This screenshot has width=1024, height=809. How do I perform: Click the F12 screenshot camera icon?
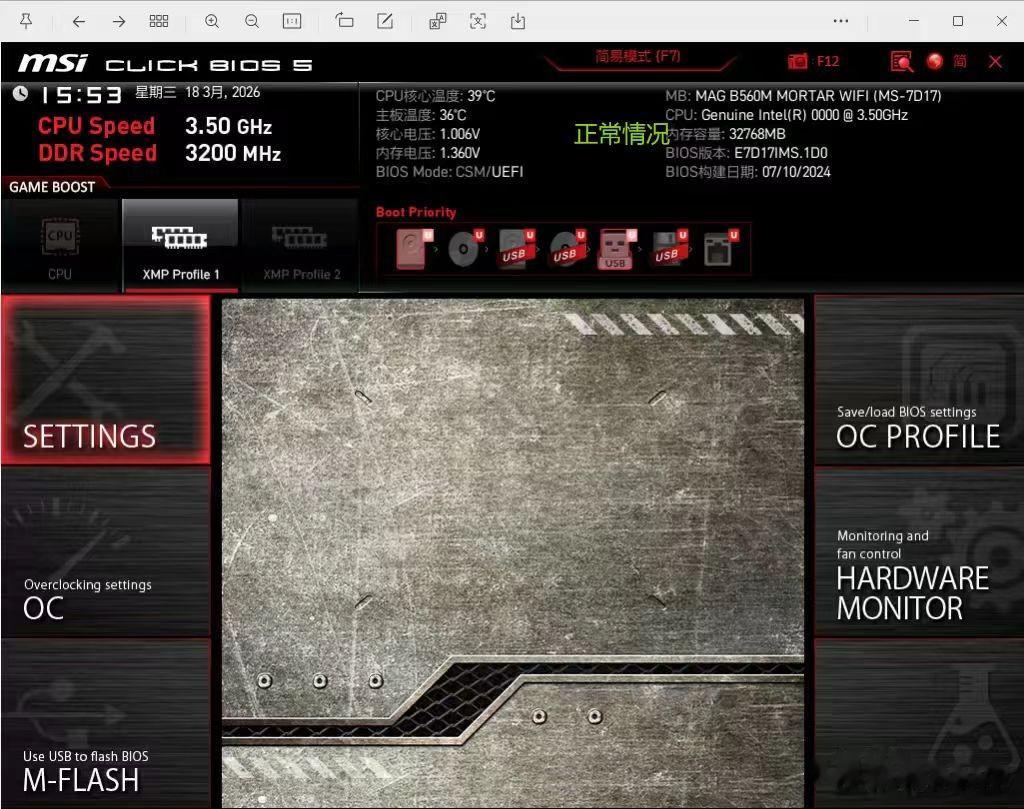click(x=797, y=61)
